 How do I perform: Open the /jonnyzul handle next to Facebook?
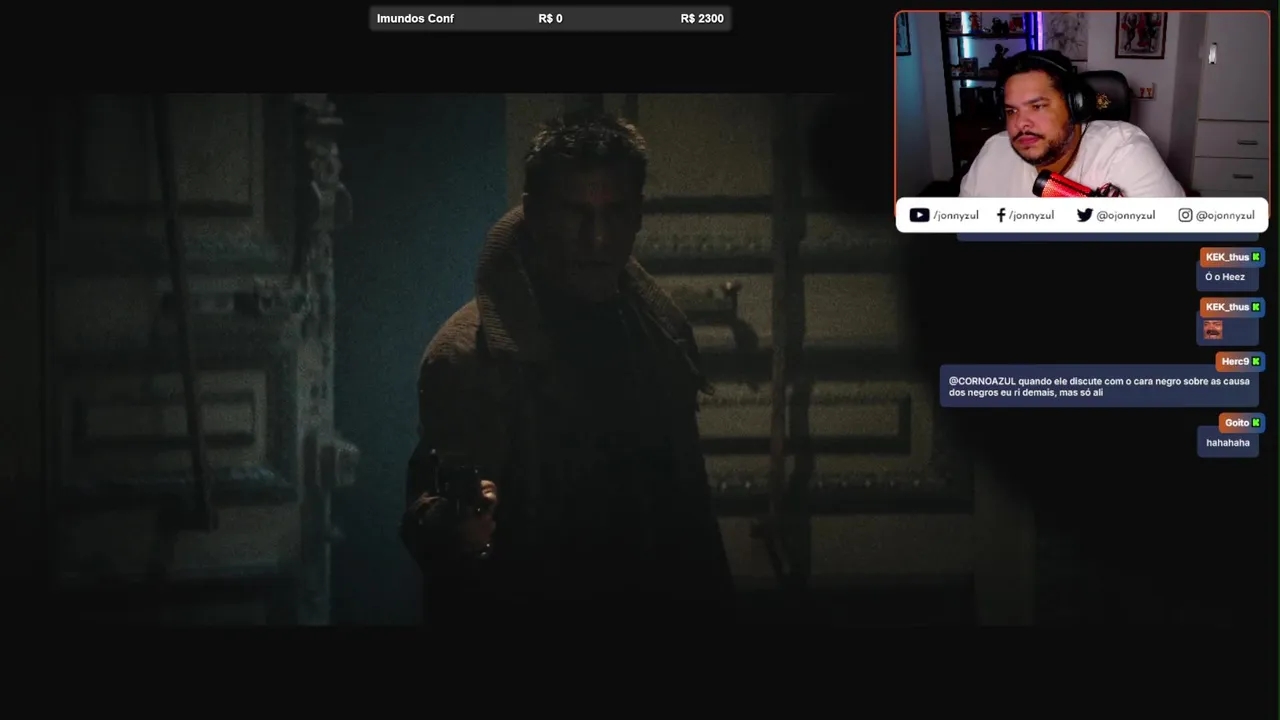tap(1031, 215)
